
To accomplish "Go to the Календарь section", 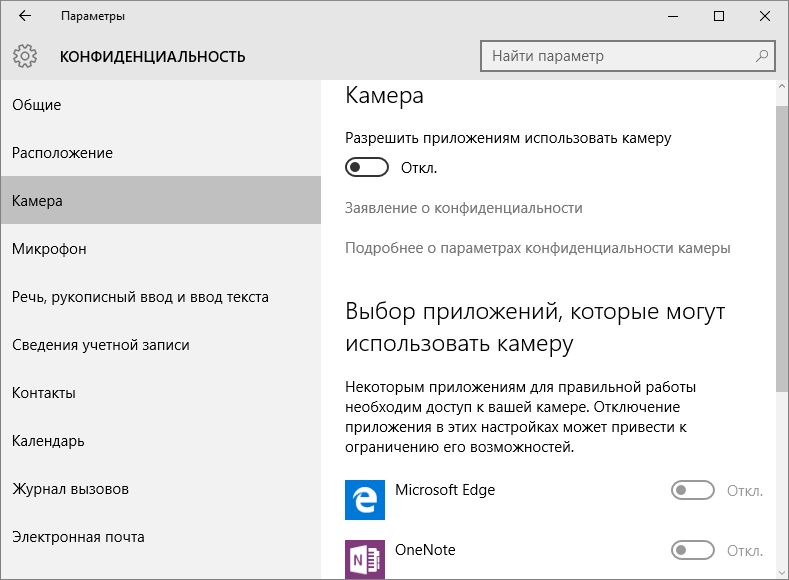I will 161,441.
